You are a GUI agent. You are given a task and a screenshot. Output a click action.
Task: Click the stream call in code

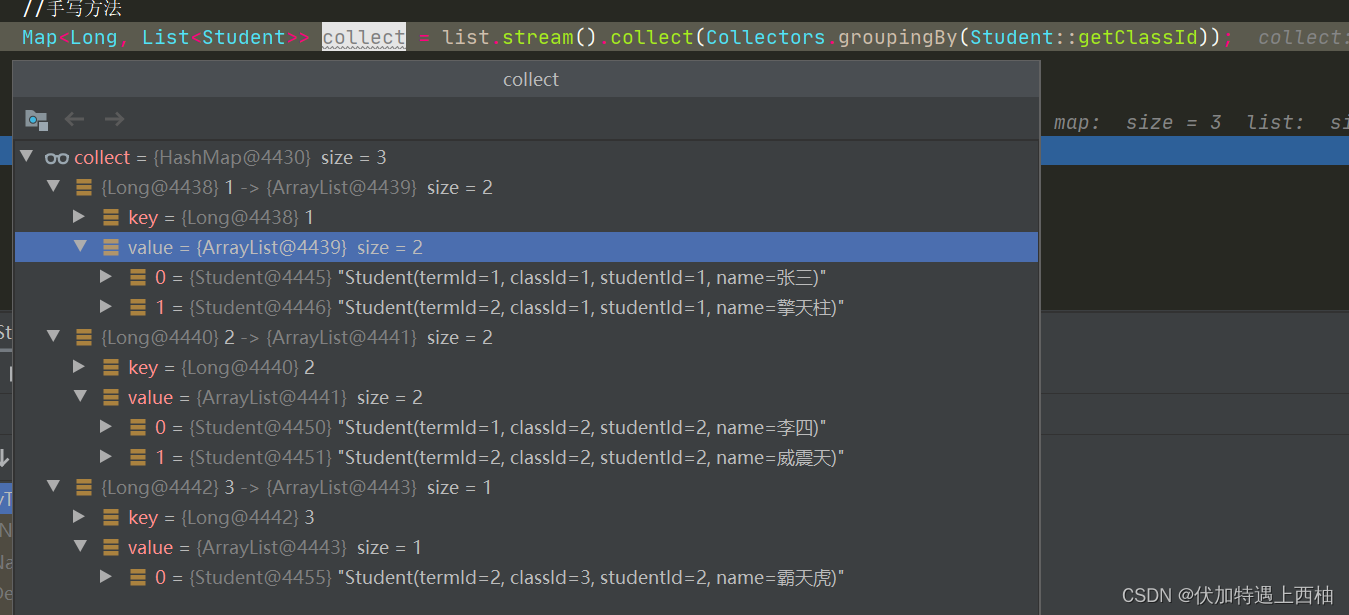point(538,37)
